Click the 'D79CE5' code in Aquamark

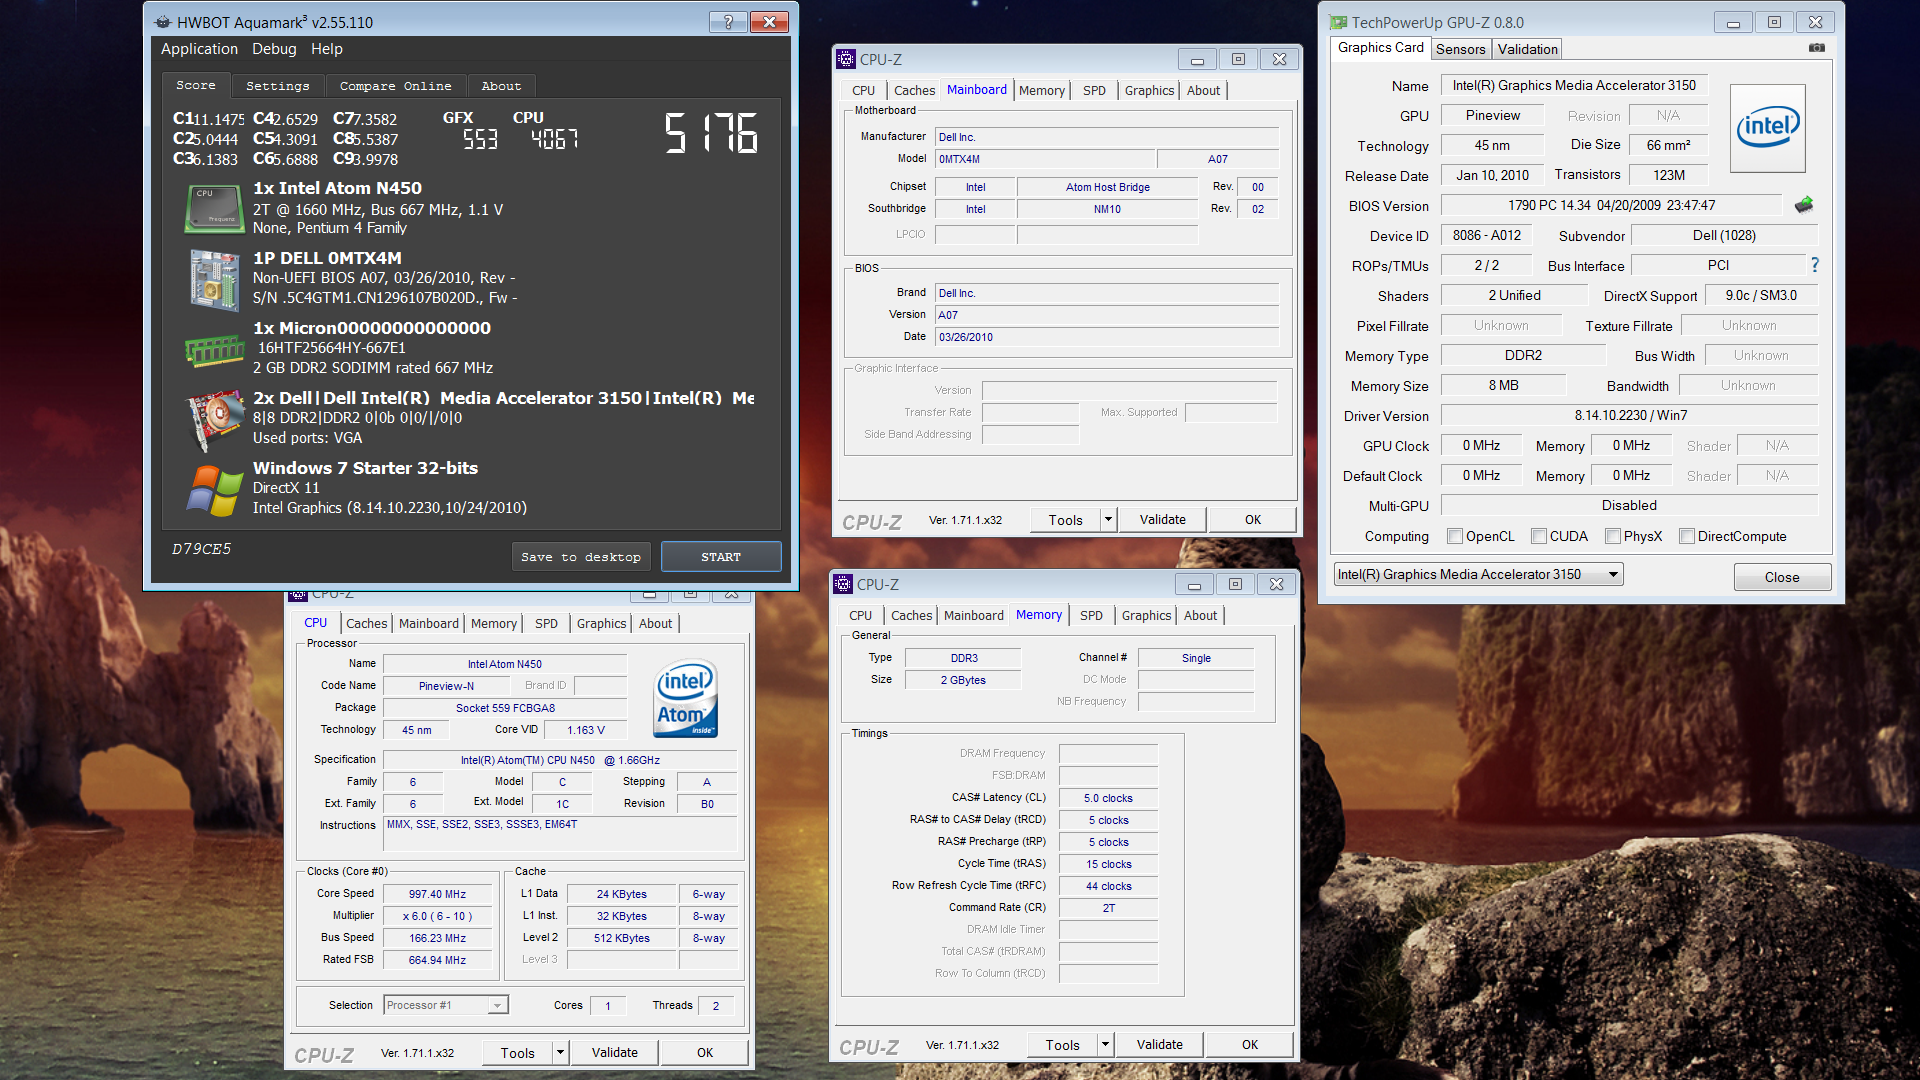pyautogui.click(x=201, y=549)
